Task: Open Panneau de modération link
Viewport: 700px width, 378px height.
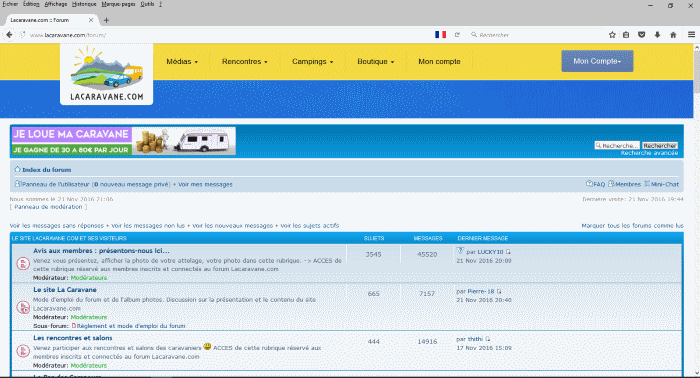Action: (48, 207)
